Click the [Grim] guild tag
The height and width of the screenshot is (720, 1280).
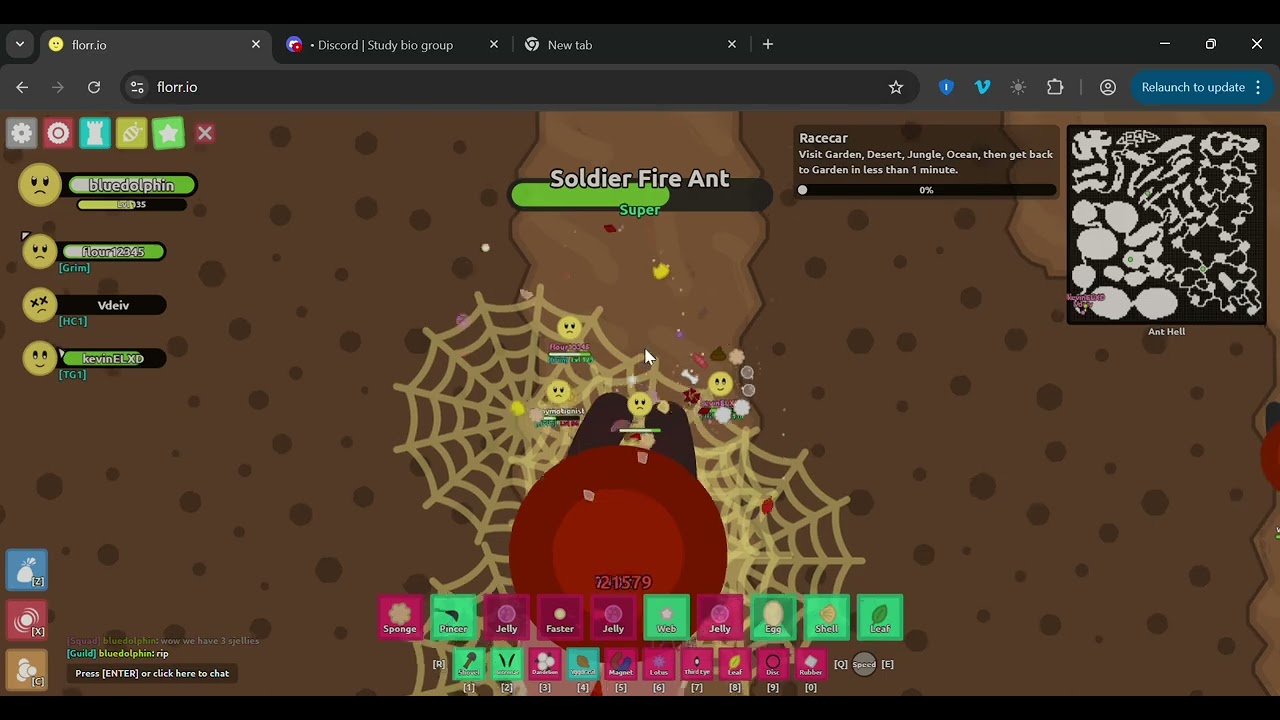click(75, 268)
